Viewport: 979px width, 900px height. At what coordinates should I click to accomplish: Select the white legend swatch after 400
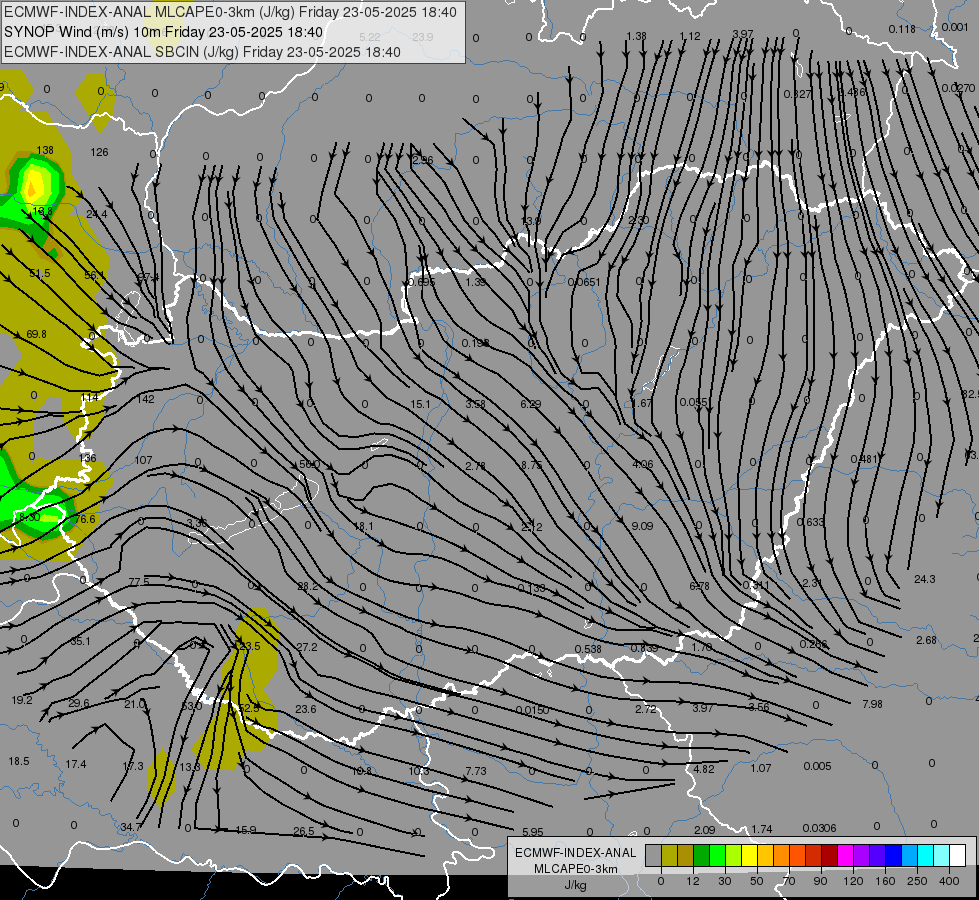958,856
